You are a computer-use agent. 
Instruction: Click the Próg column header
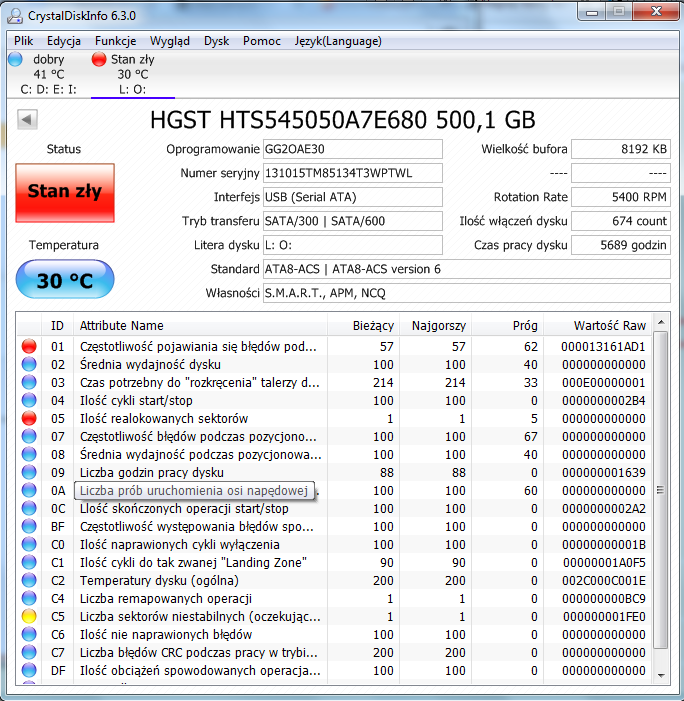tap(507, 325)
